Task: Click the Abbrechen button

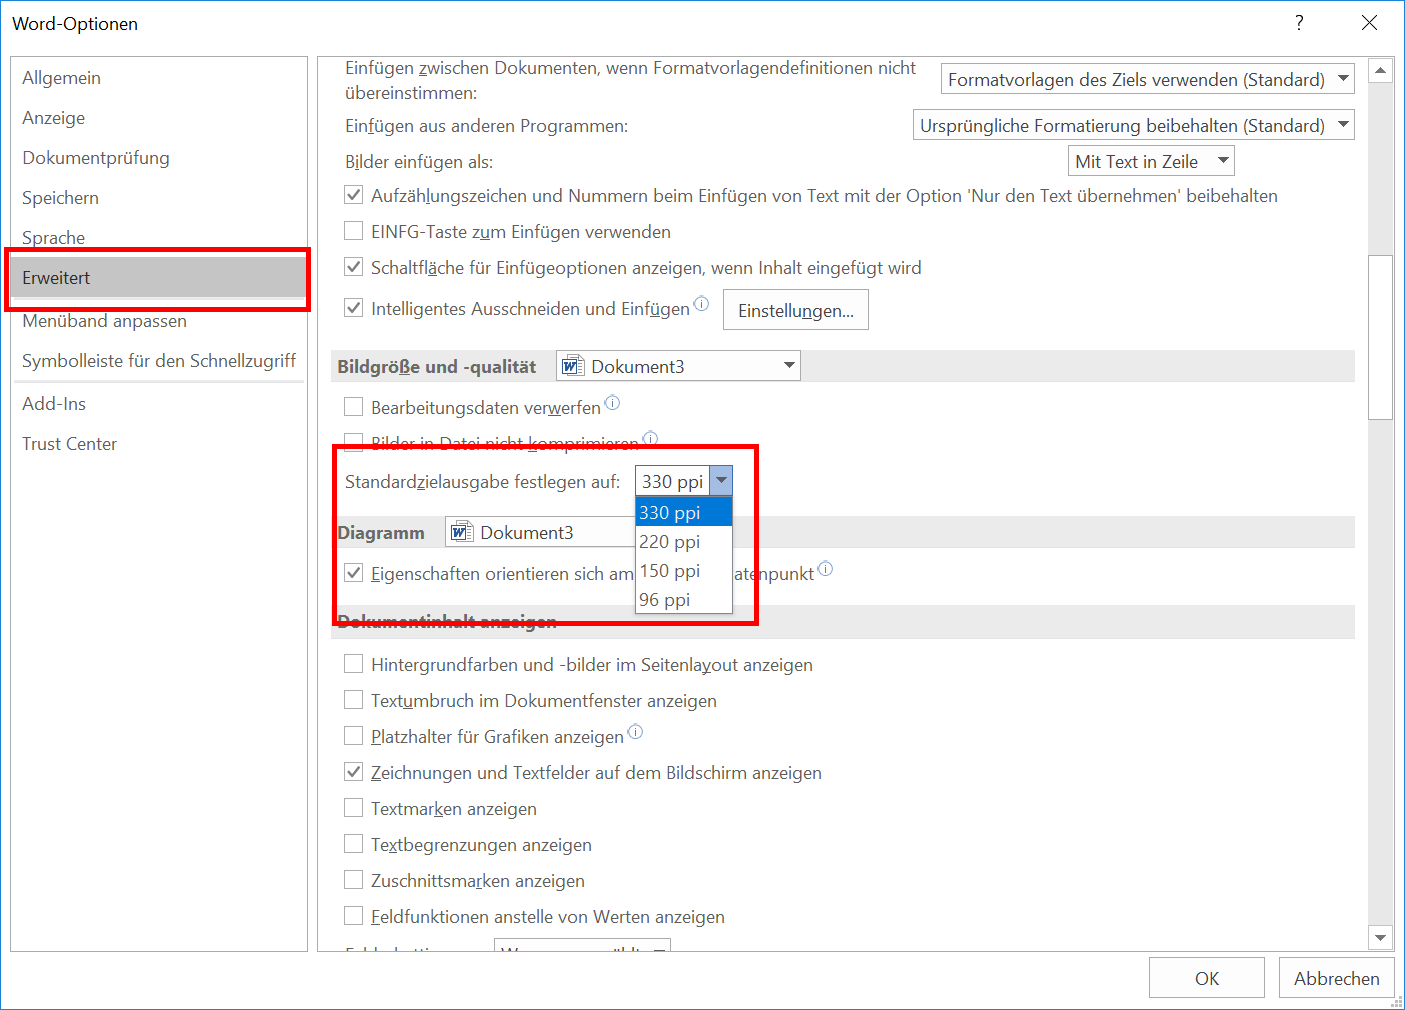Action: coord(1336,978)
